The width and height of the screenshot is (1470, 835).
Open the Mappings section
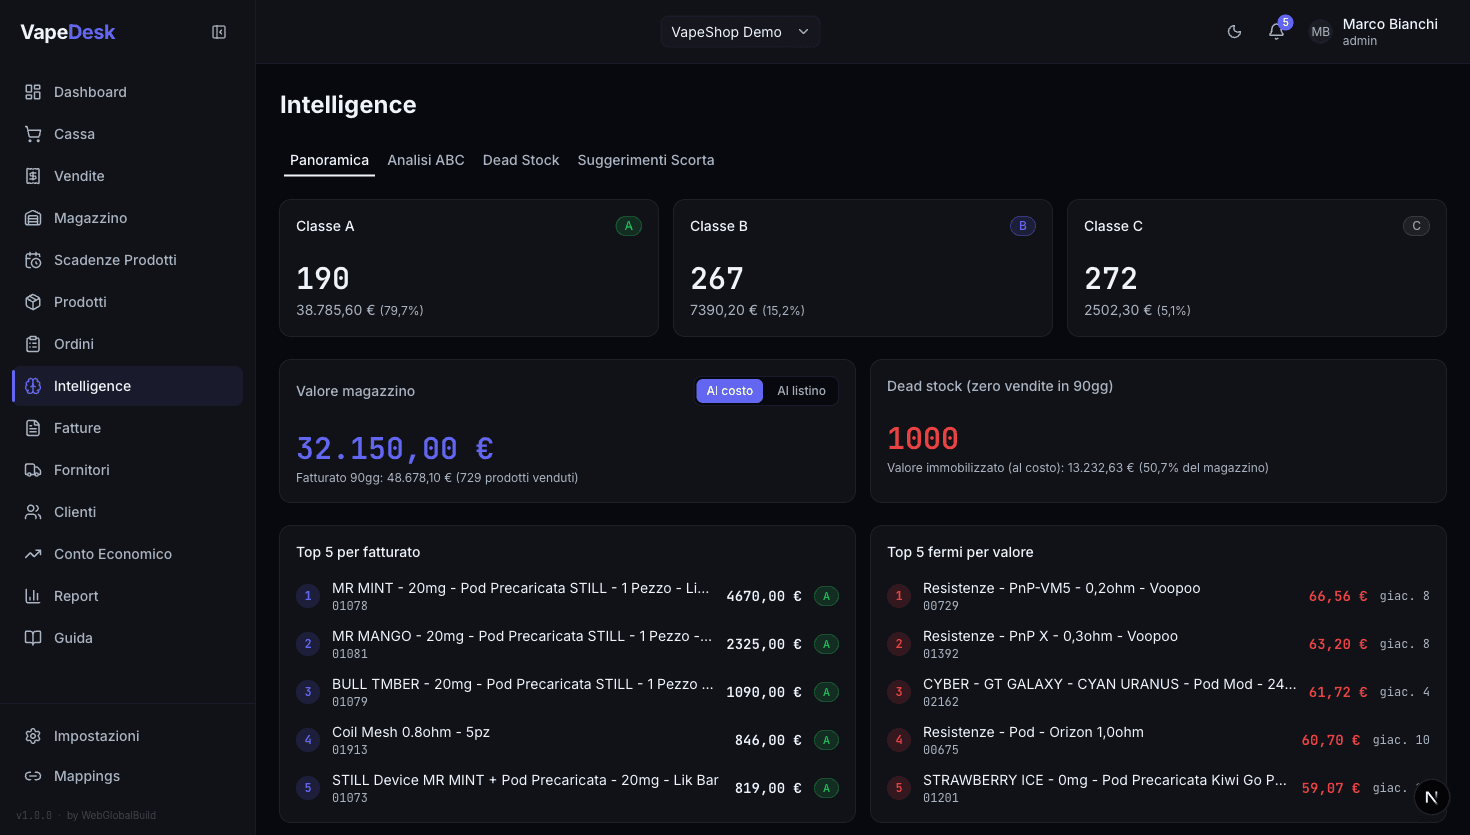coord(88,775)
